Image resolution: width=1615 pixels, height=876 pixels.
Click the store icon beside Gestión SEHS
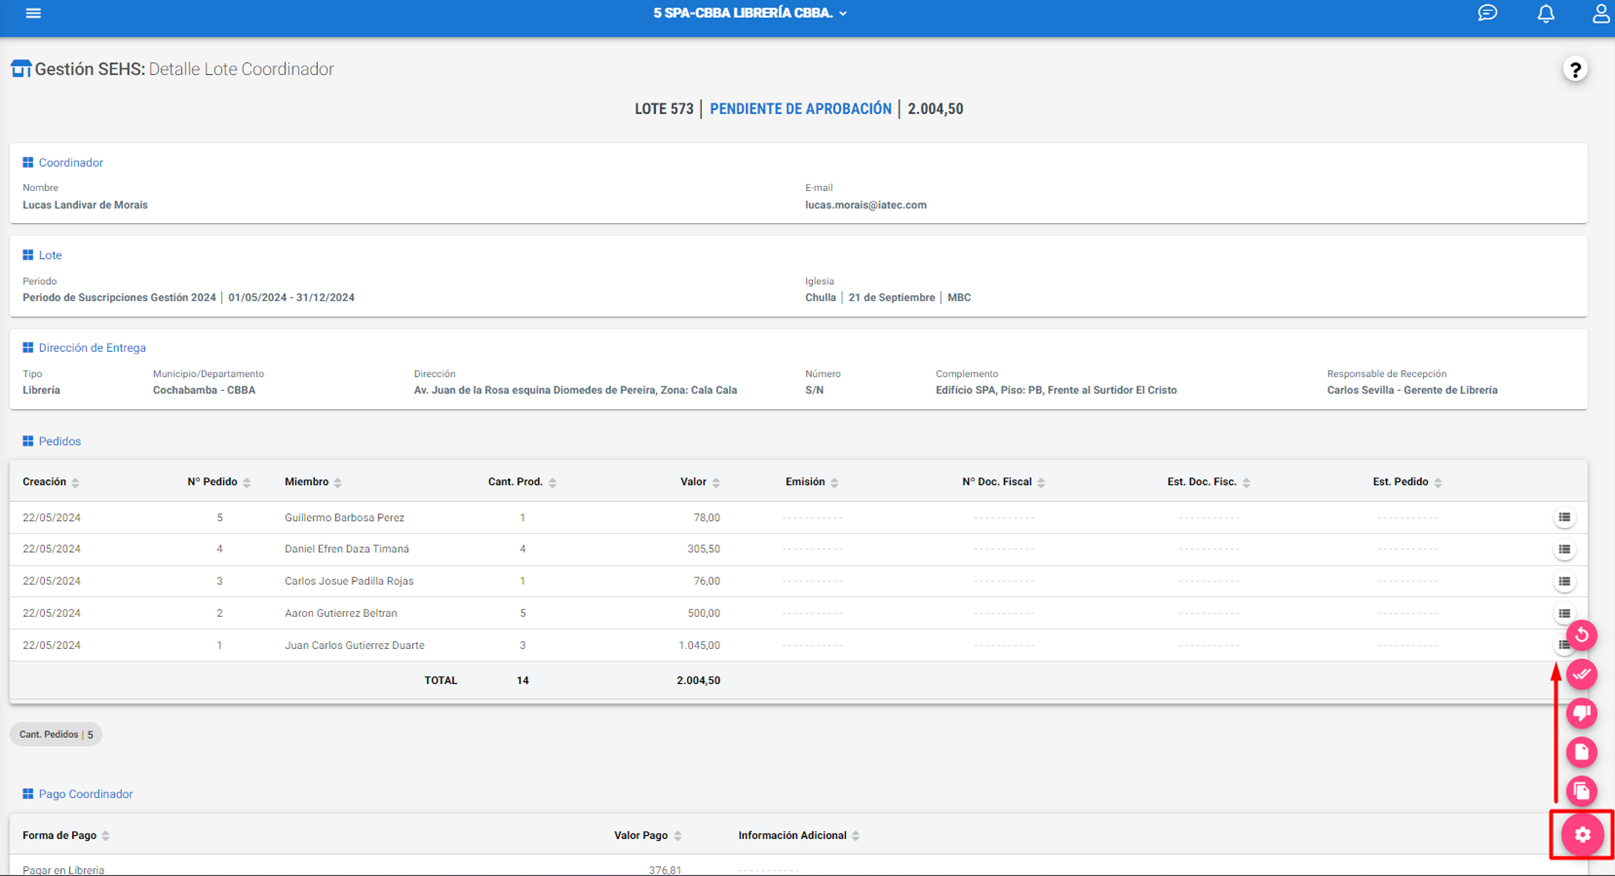21,69
